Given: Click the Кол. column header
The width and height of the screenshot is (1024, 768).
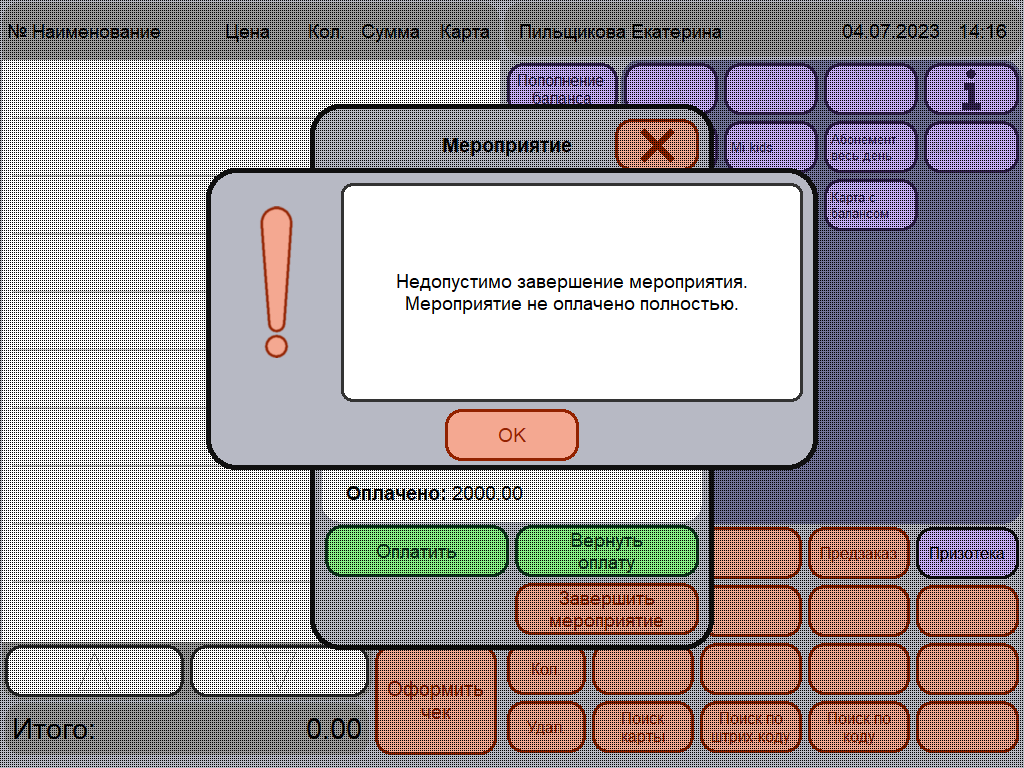Looking at the screenshot, I should click(x=326, y=31).
